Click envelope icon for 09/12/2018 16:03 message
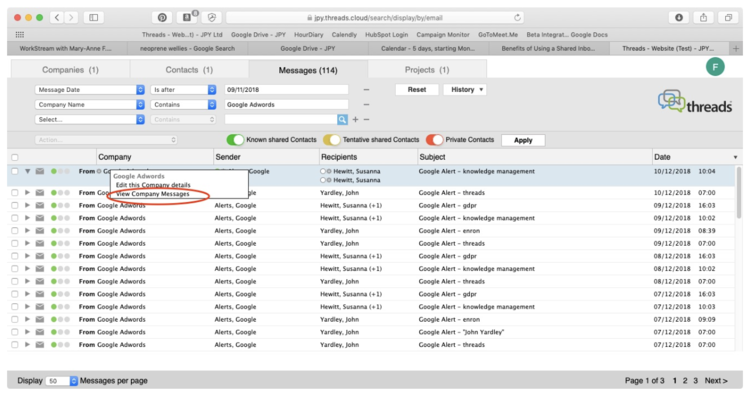Screen dimensions: 750x397 pyautogui.click(x=40, y=205)
